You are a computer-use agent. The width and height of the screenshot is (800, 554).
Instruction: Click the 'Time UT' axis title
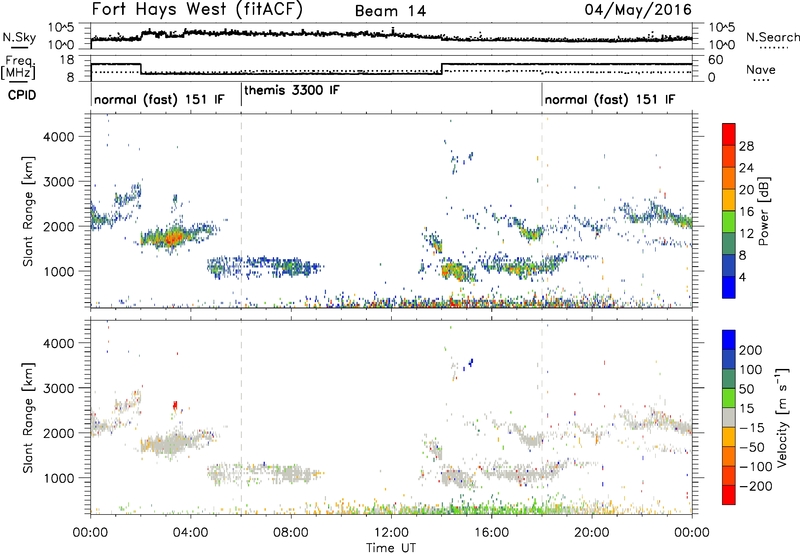coord(391,548)
